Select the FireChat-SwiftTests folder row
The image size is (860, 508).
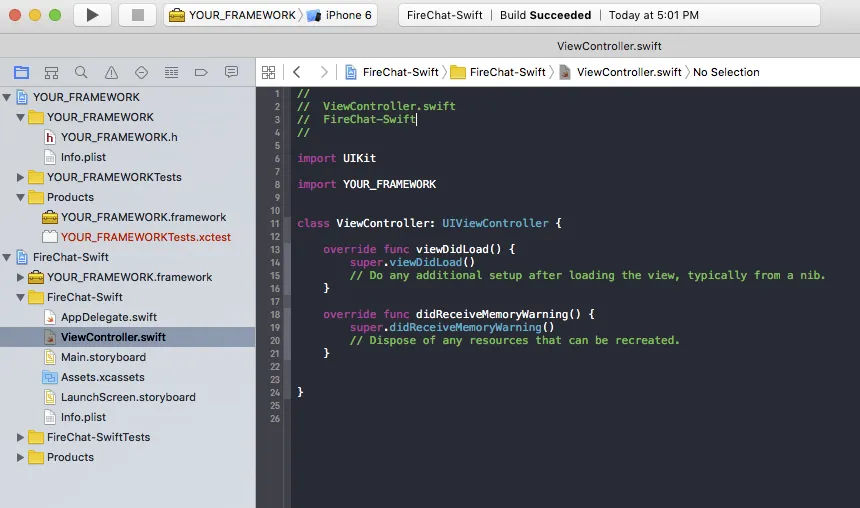point(127,437)
